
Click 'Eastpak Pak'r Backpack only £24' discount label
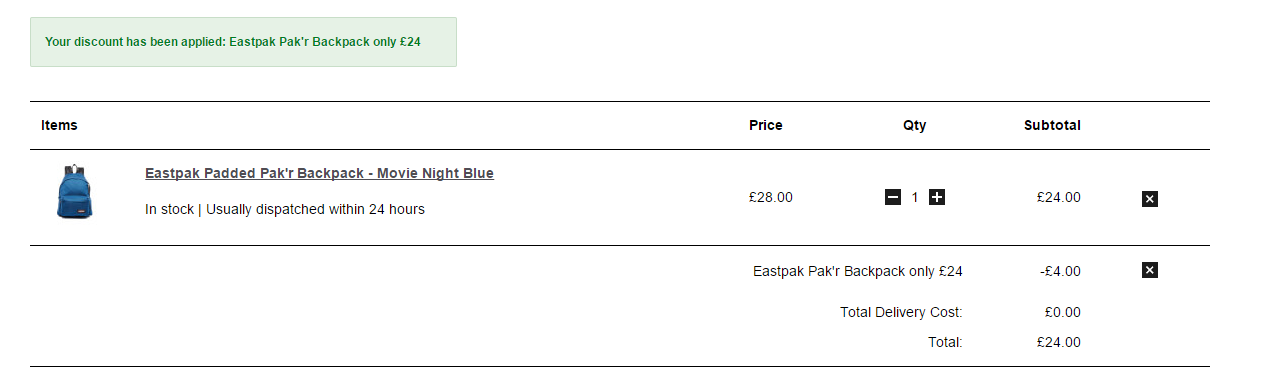(858, 271)
